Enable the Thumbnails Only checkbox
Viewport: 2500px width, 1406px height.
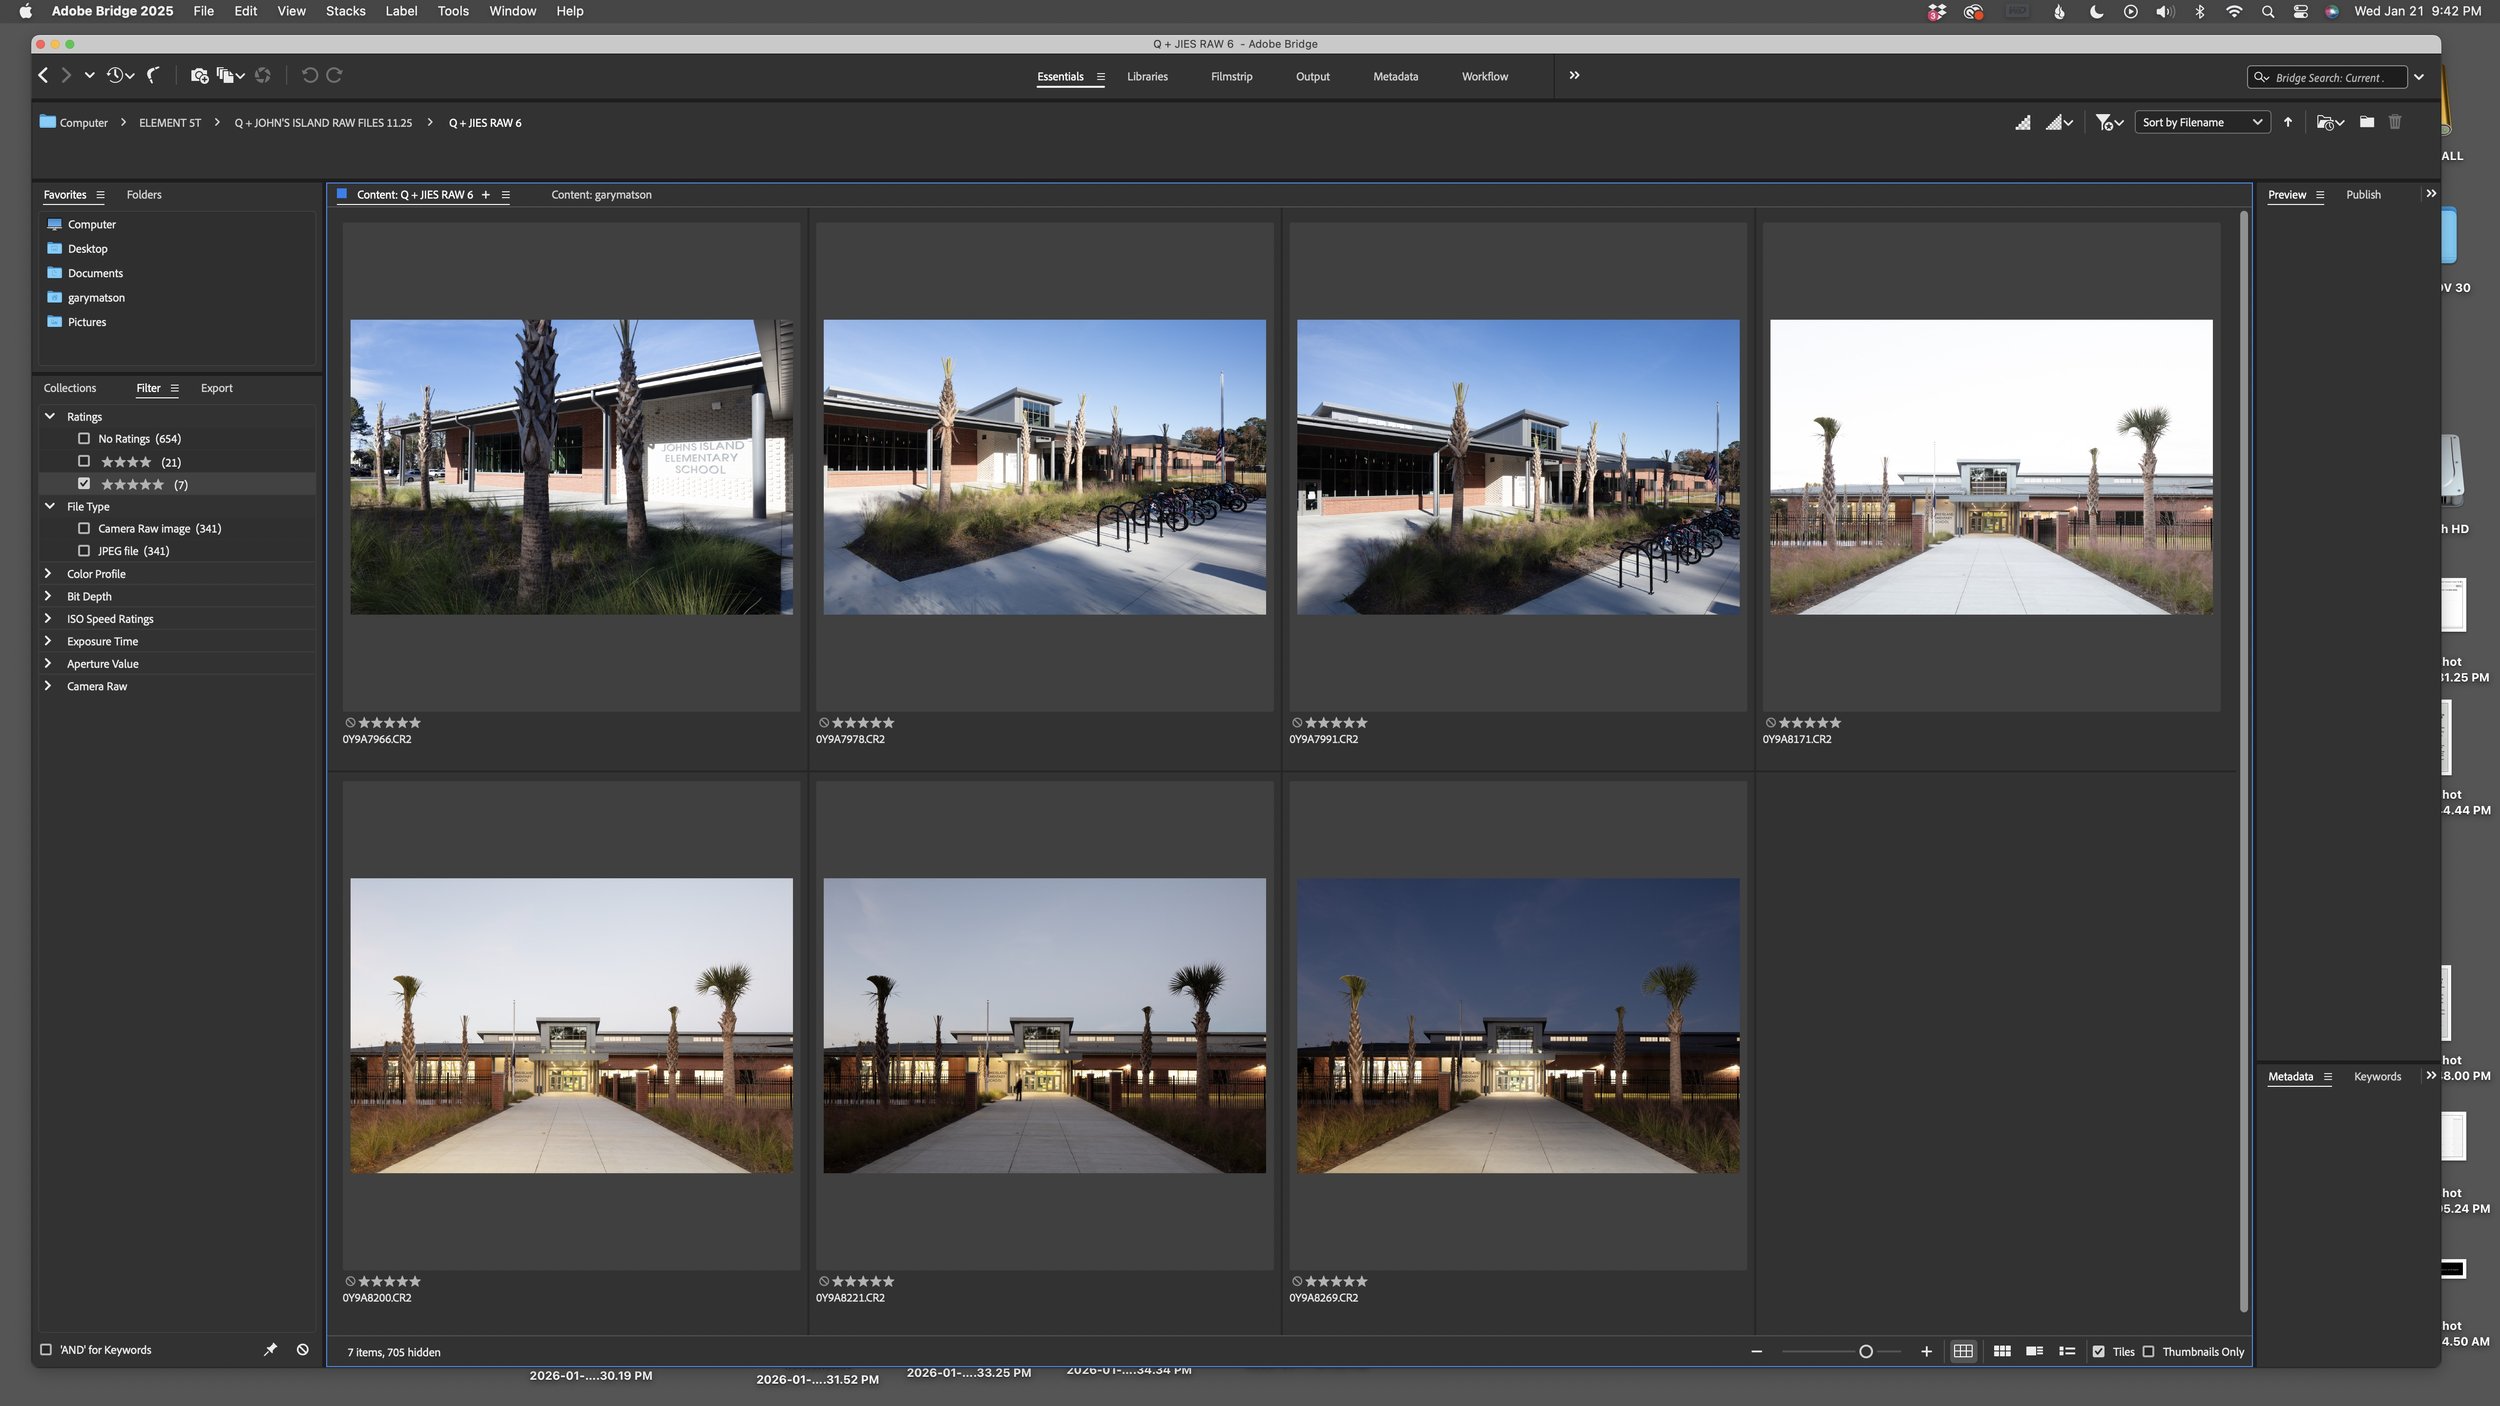[x=2149, y=1351]
